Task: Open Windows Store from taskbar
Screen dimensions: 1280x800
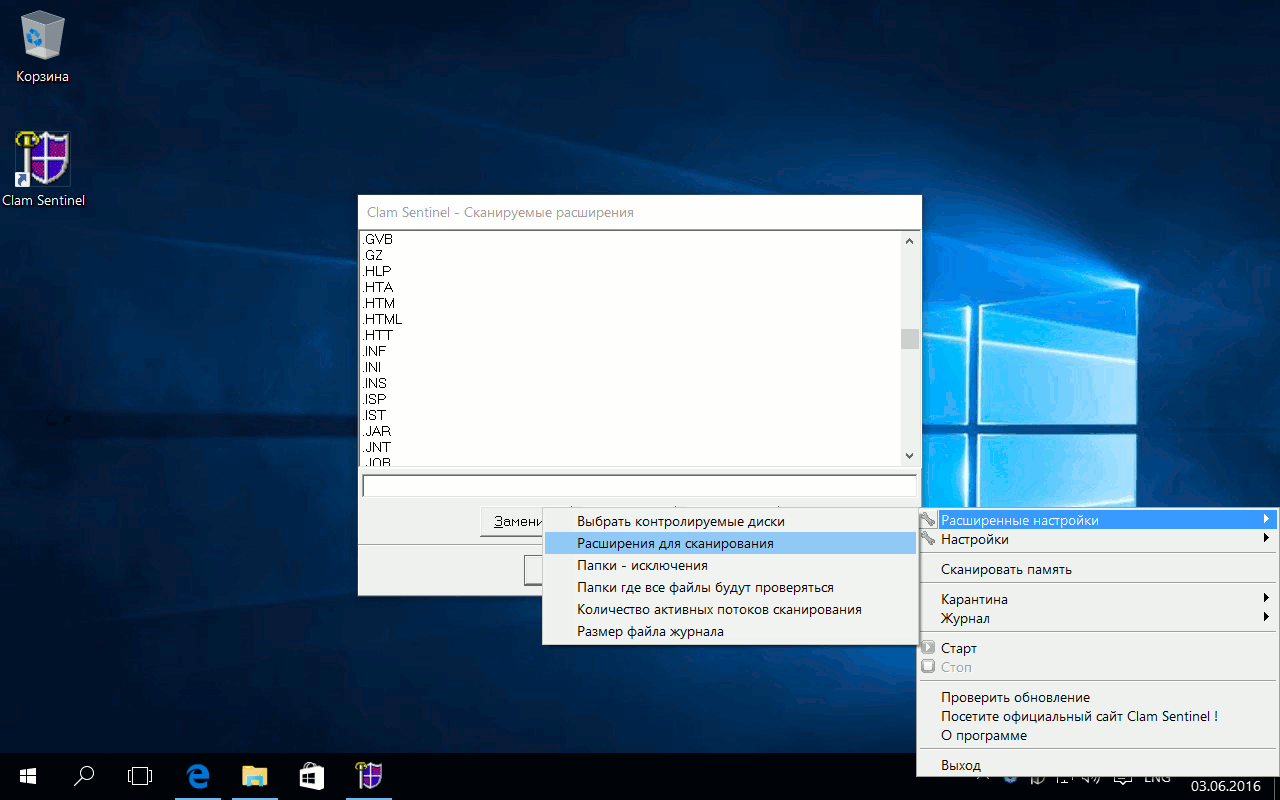Action: pos(312,776)
